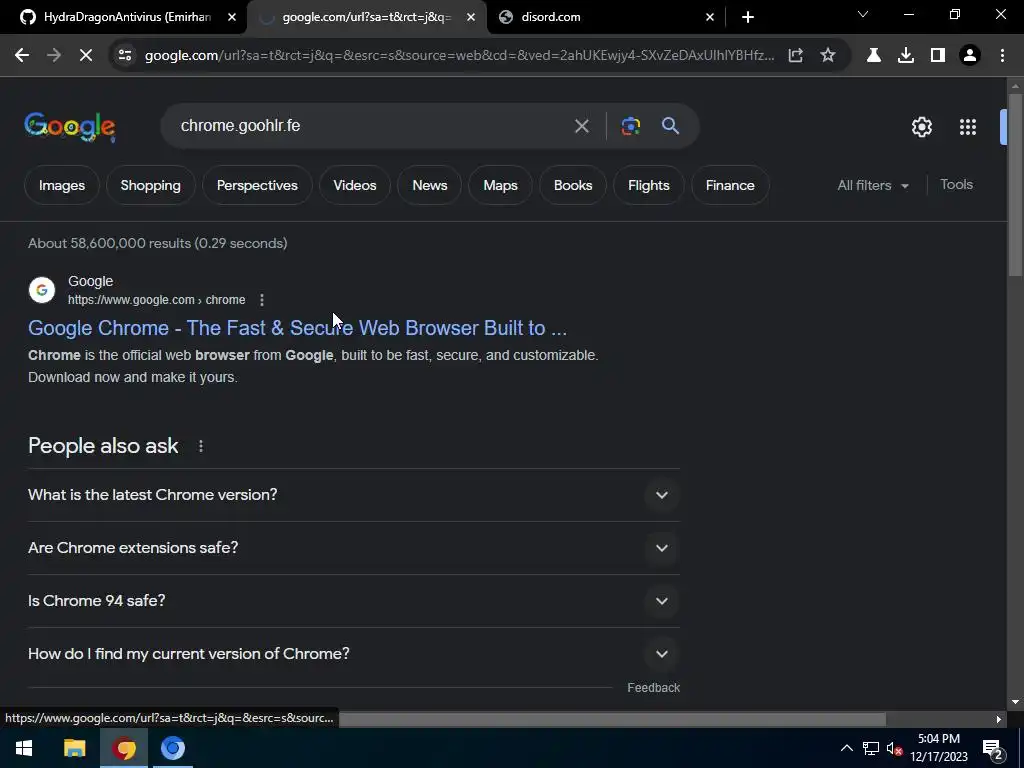Image resolution: width=1024 pixels, height=768 pixels.
Task: Filter results by Images
Action: pos(62,185)
